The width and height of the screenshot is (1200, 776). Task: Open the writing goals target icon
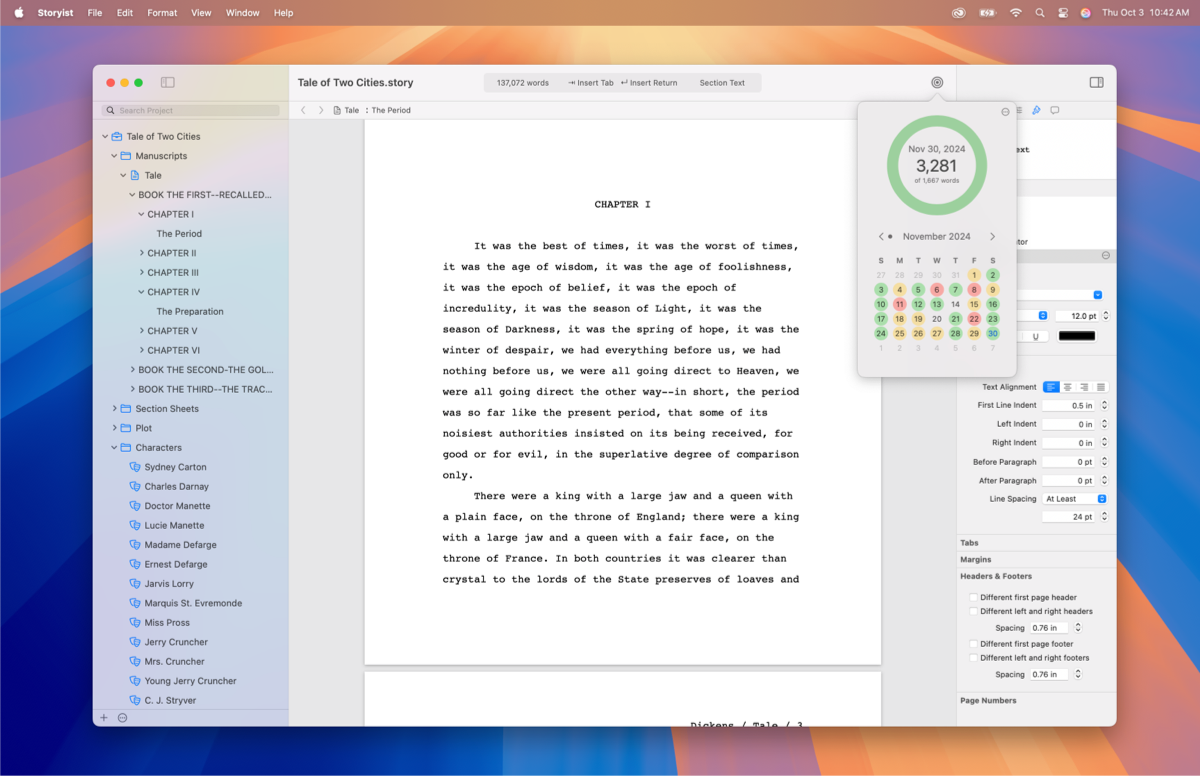[x=937, y=83]
